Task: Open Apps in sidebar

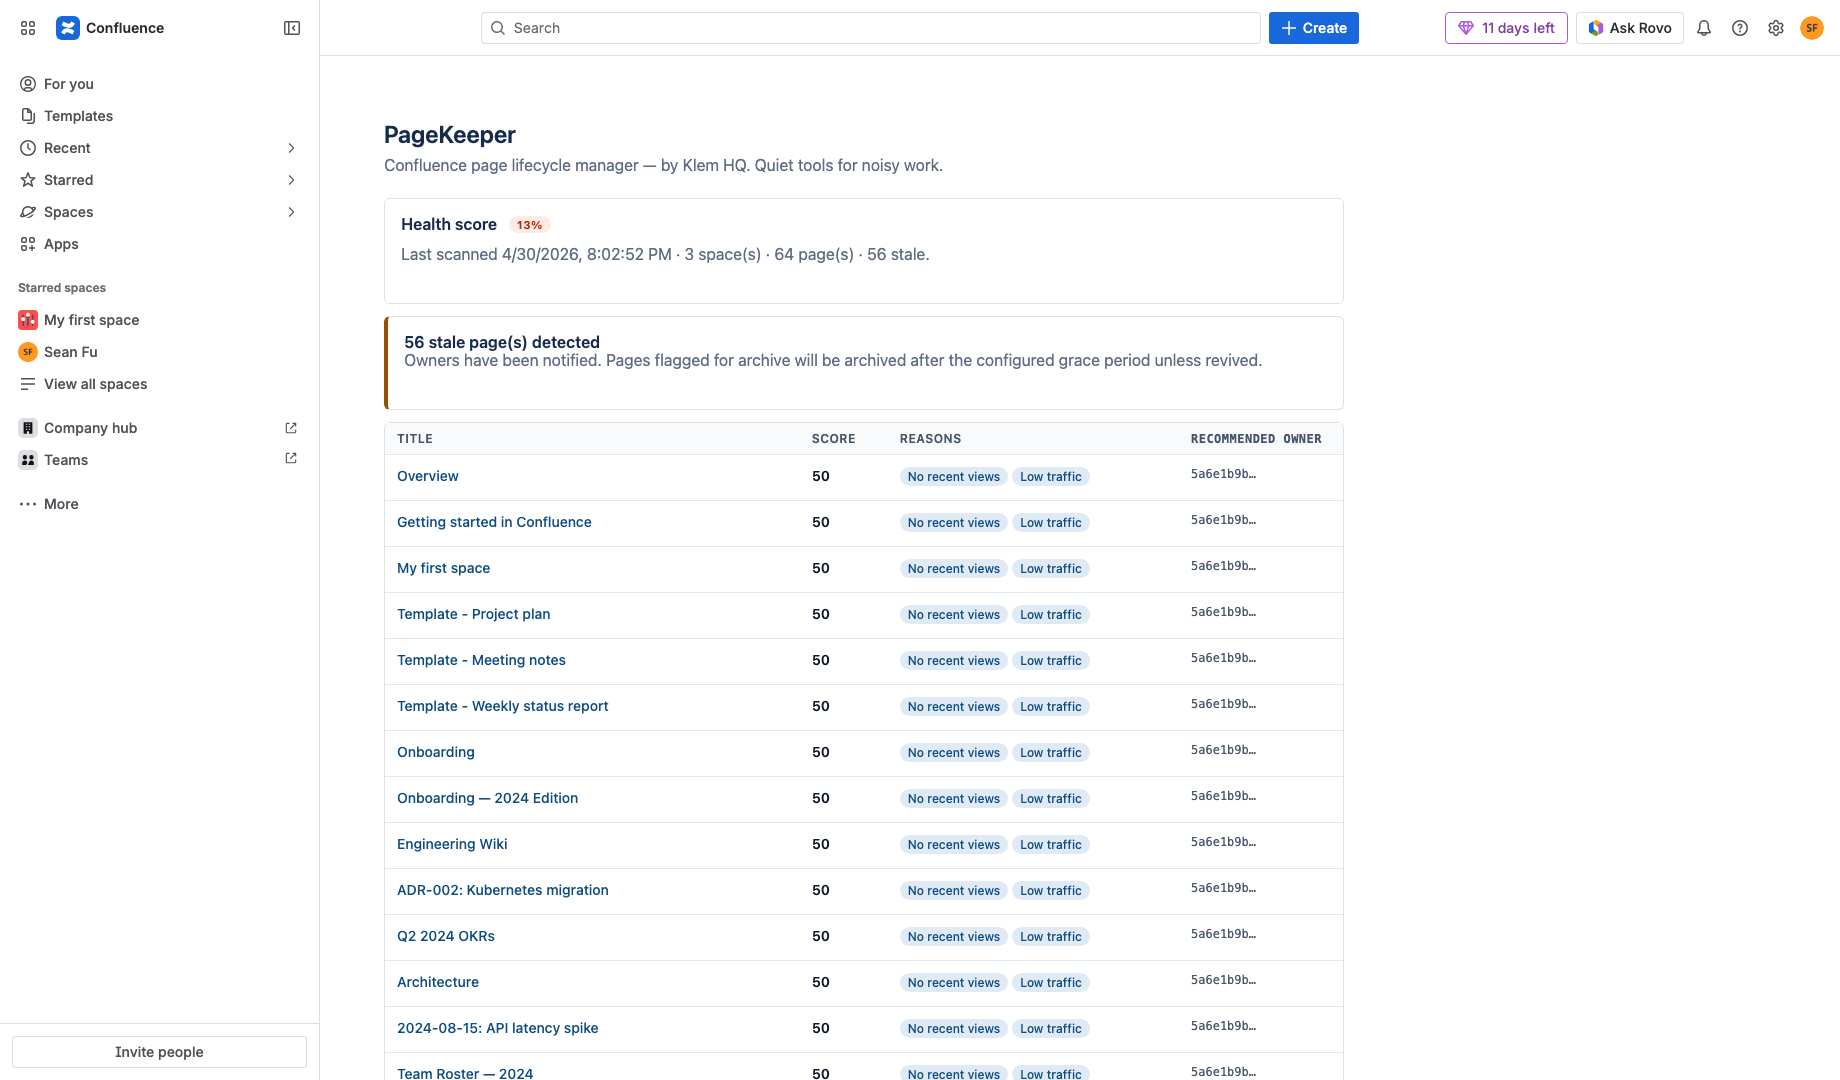Action: click(160, 244)
